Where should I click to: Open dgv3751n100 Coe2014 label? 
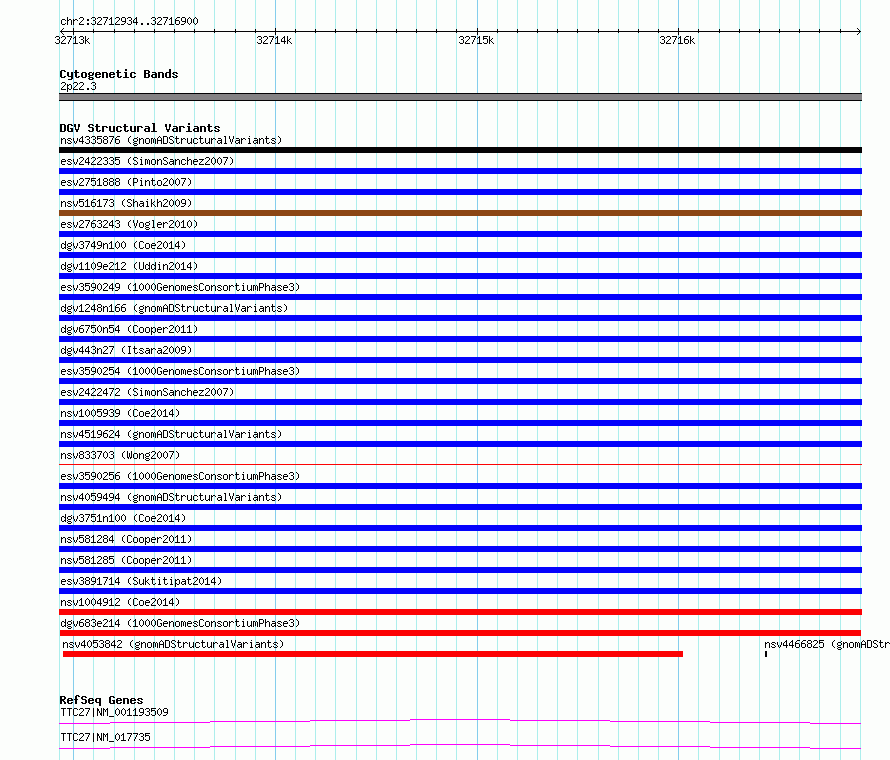point(123,518)
